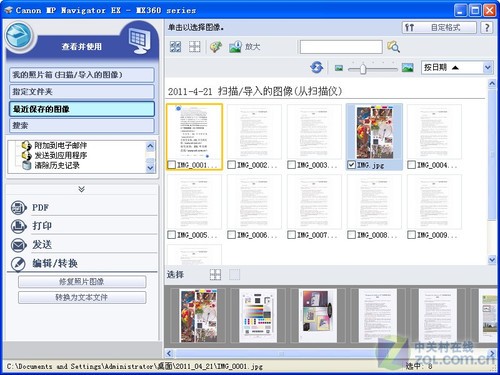Screen dimensions: 500x375
Task: Check the IMG_0001 checkbox
Action: click(x=172, y=165)
